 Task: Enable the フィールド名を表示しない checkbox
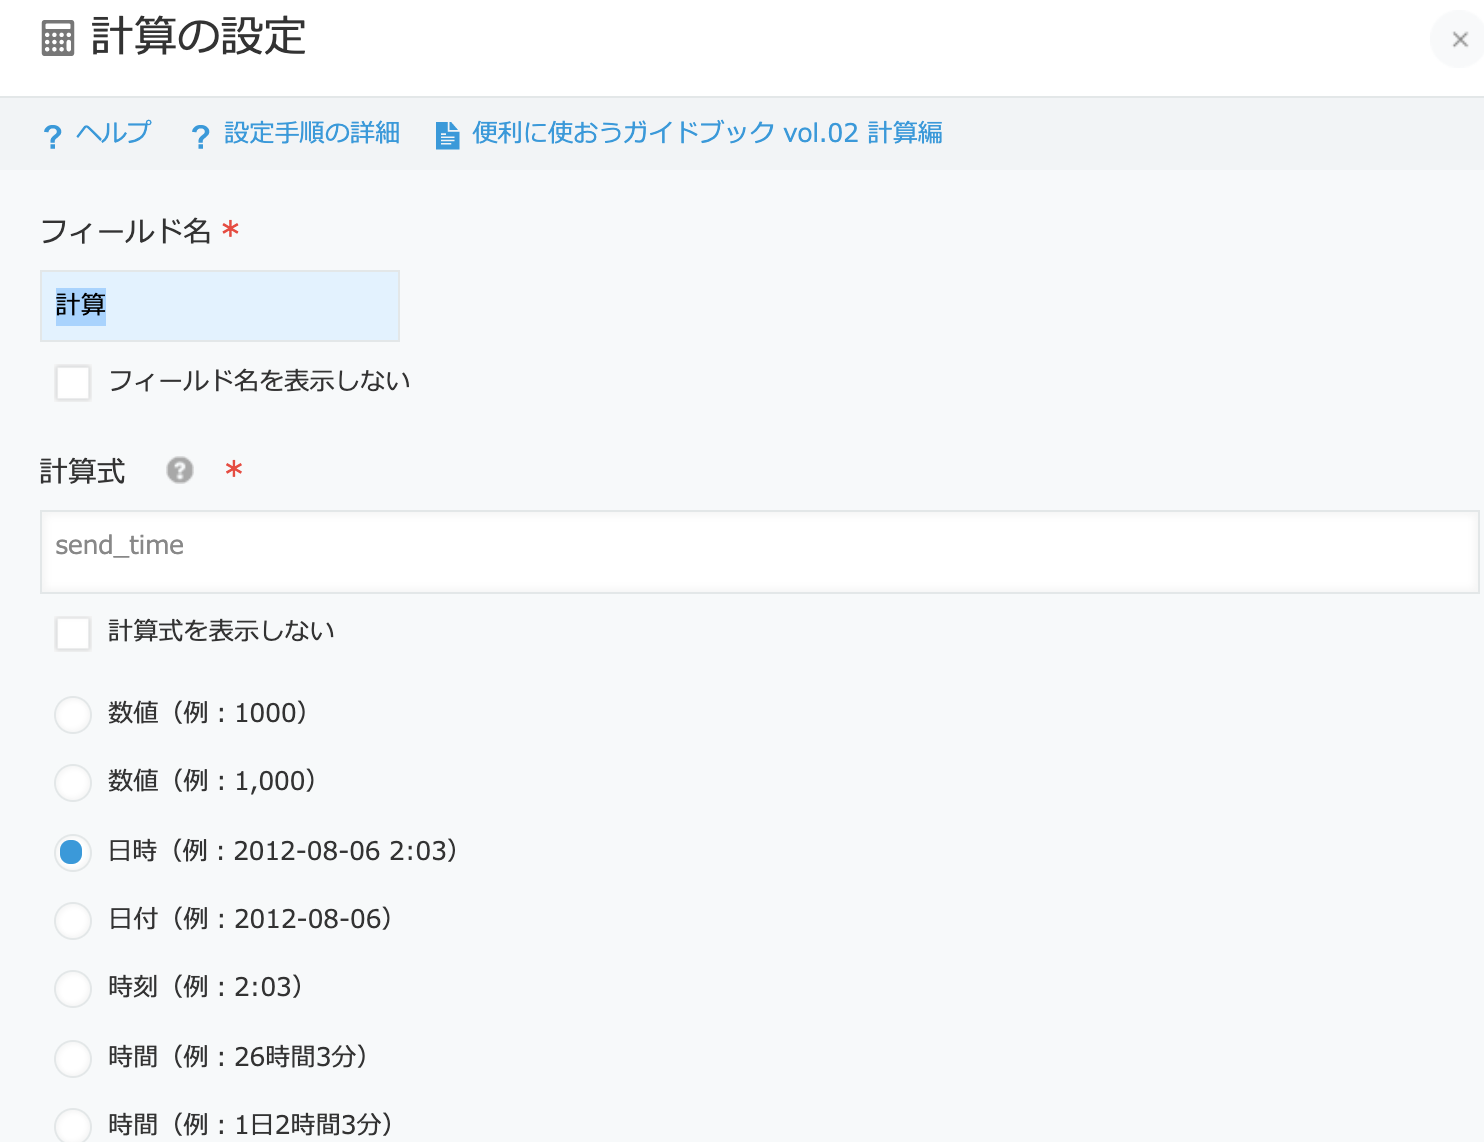pos(72,382)
